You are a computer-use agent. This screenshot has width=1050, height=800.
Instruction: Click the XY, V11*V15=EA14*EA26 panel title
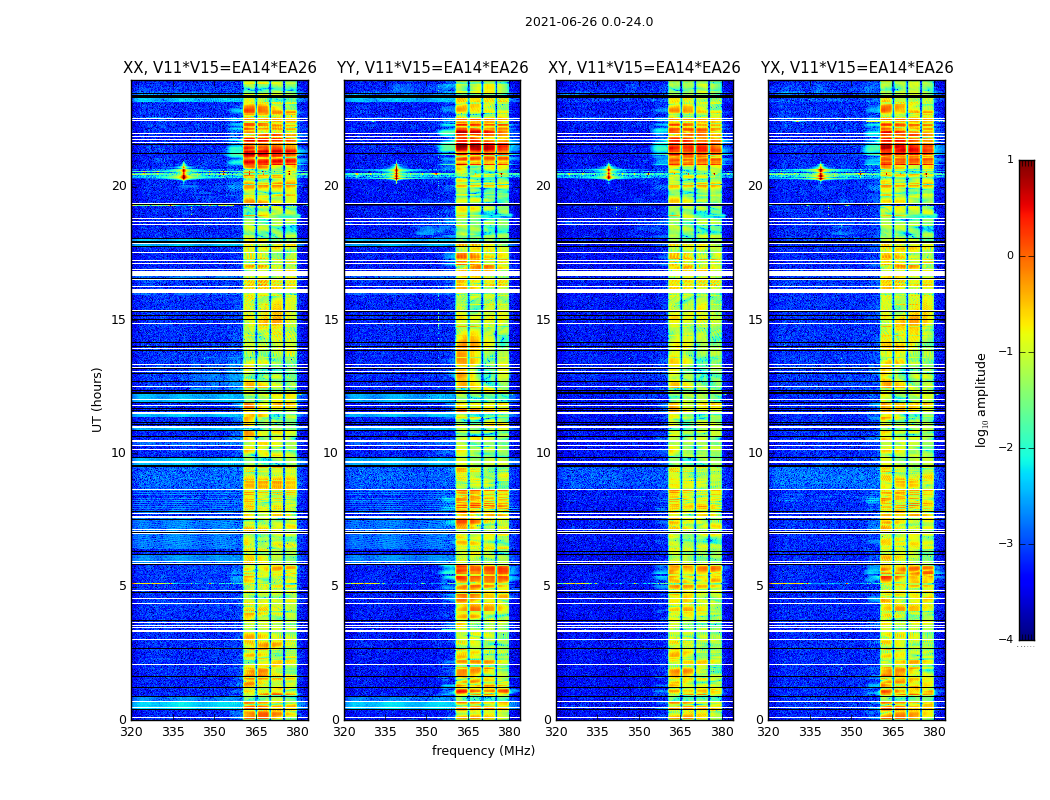(644, 68)
